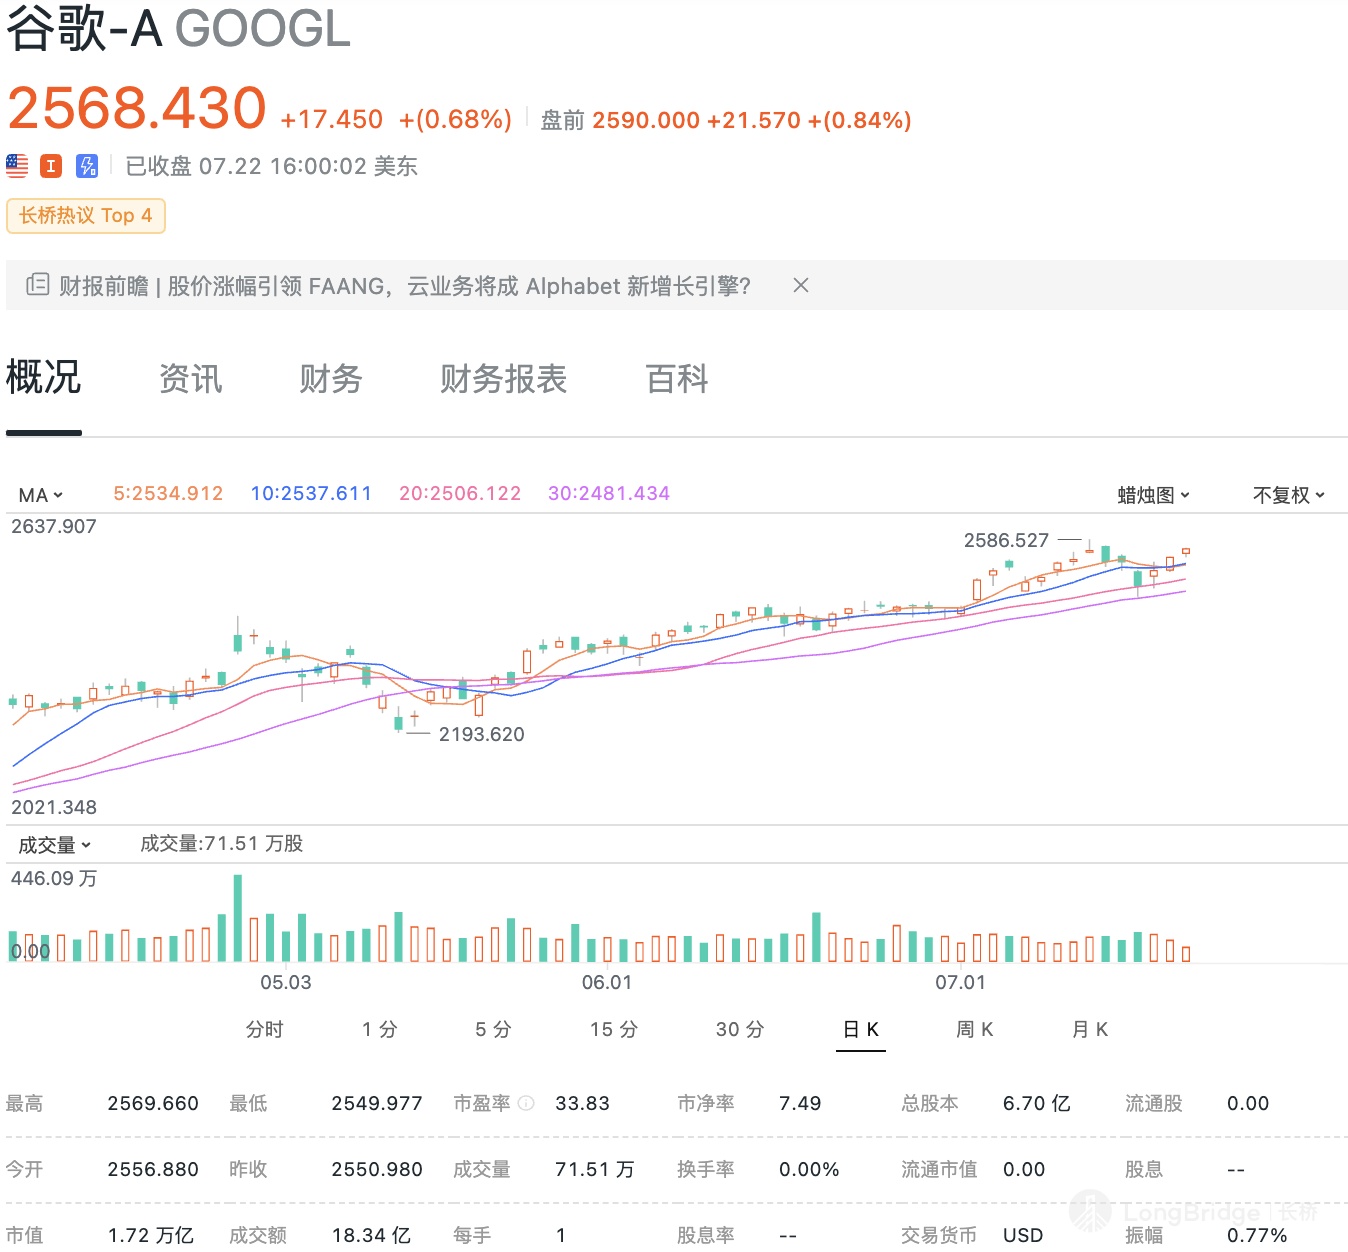Click the 2193.620 low price label
Image resolution: width=1348 pixels, height=1252 pixels.
coord(481,734)
